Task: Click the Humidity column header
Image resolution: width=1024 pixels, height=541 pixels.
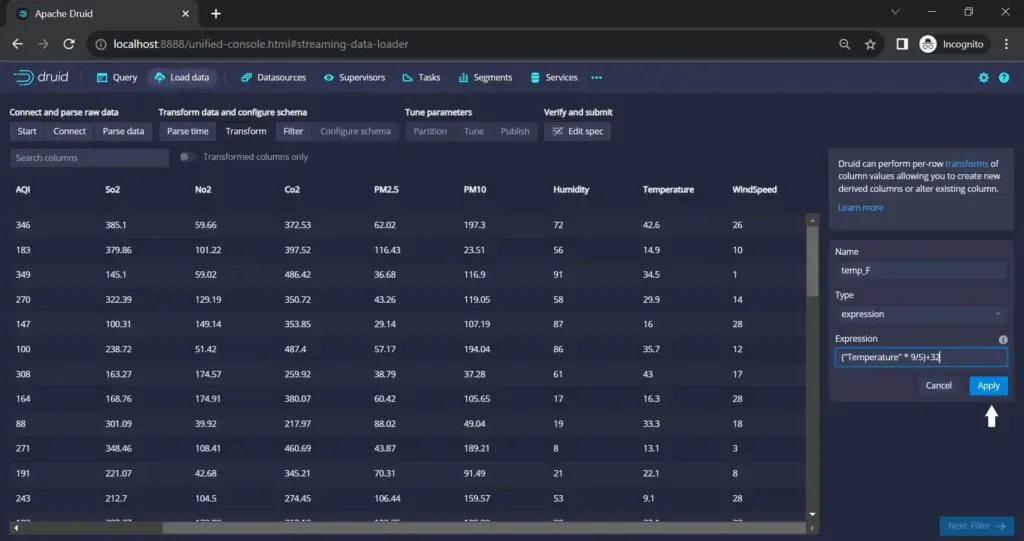Action: (x=571, y=189)
